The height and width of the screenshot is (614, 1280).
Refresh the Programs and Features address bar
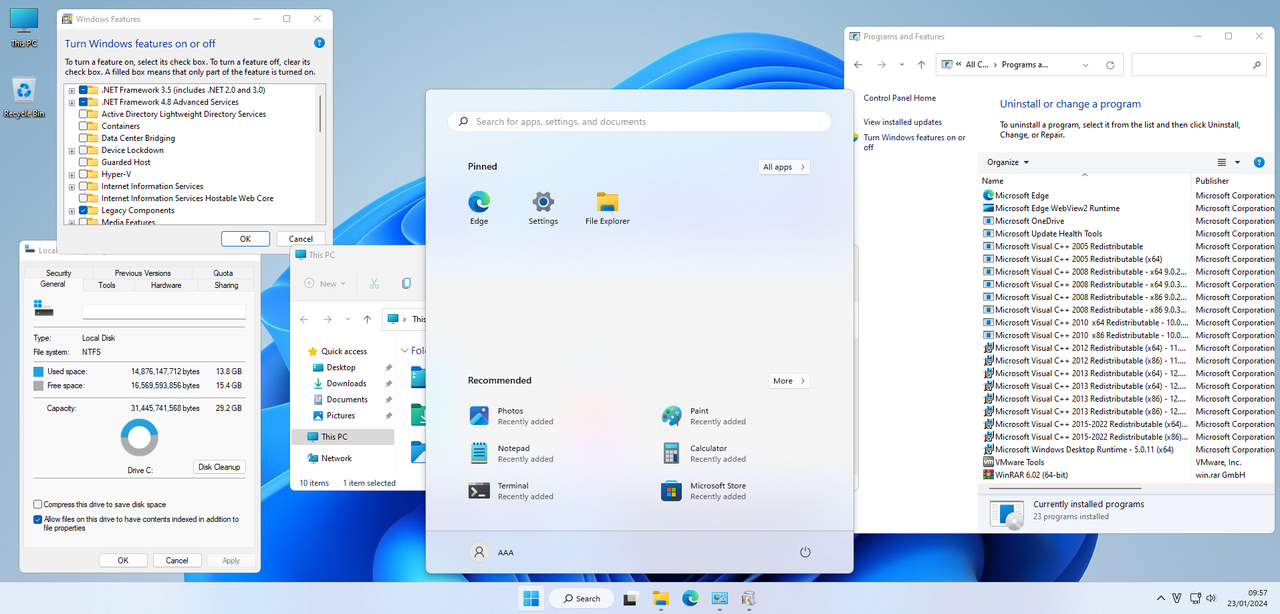(x=1110, y=64)
